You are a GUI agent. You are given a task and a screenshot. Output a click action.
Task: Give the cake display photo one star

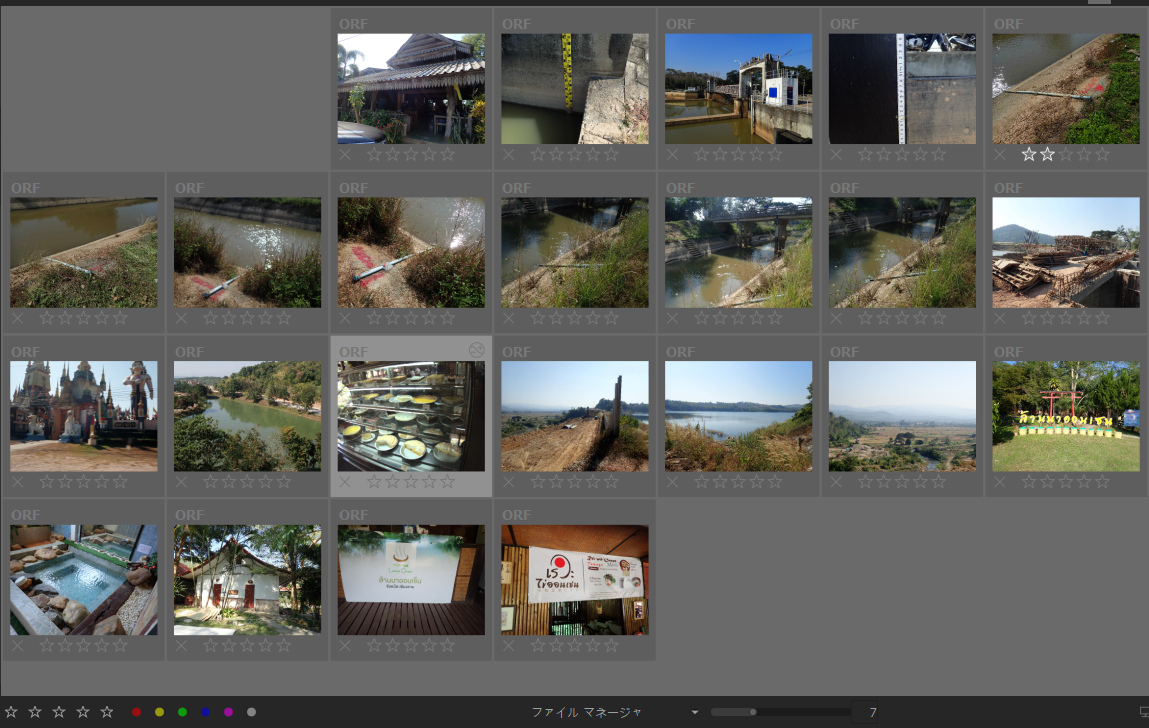click(374, 482)
